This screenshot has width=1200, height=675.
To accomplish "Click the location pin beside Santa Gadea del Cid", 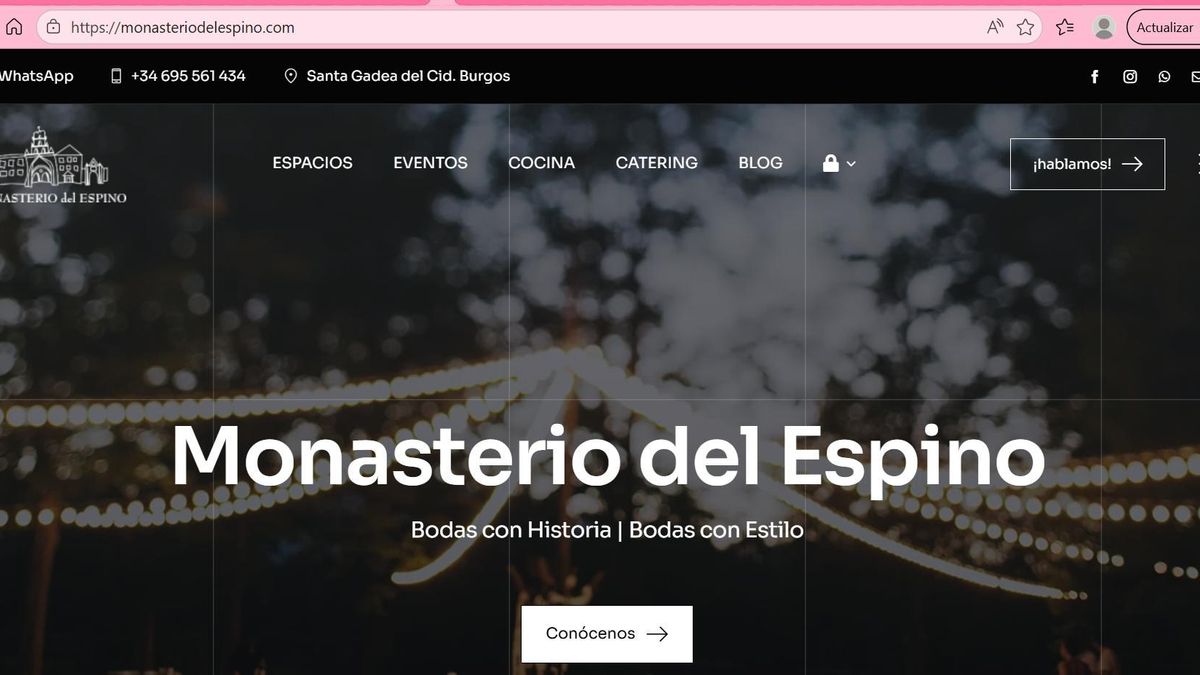I will click(290, 75).
